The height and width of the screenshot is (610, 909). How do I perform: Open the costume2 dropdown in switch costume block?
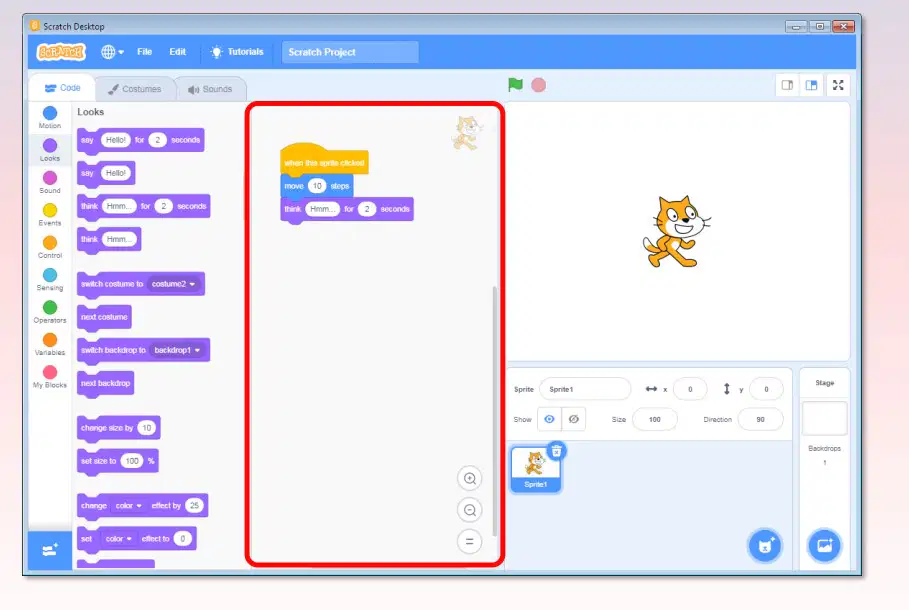pyautogui.click(x=173, y=284)
